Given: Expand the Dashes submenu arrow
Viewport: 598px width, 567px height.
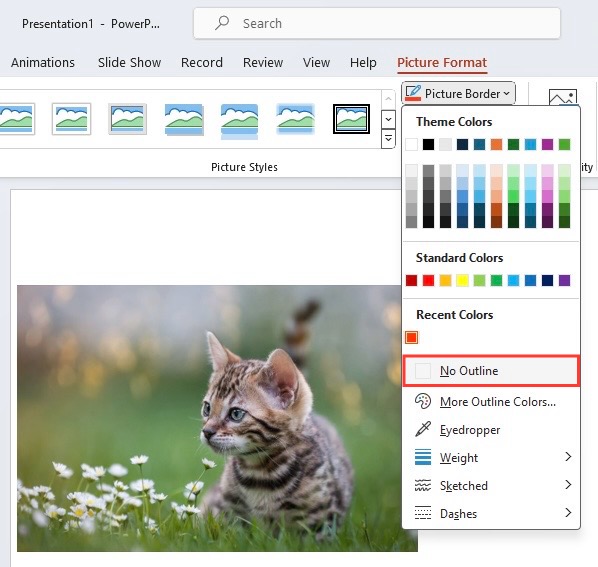Looking at the screenshot, I should tap(568, 512).
